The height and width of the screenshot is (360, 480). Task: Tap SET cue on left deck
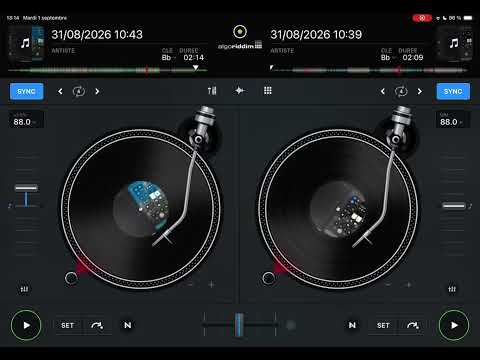[x=67, y=325]
